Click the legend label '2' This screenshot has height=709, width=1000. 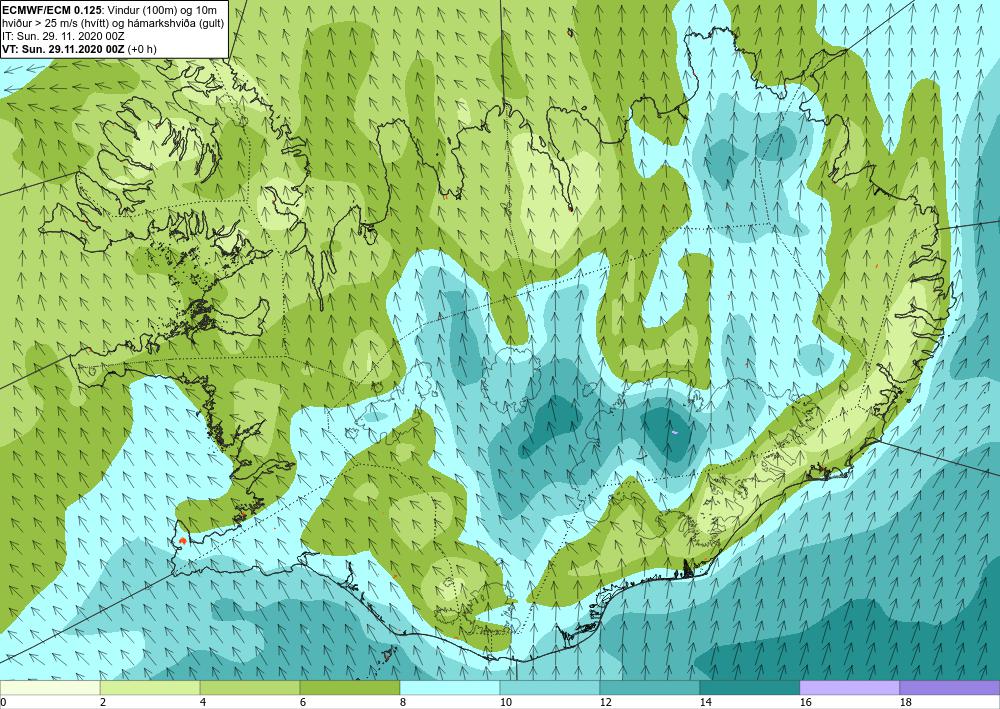coord(103,703)
